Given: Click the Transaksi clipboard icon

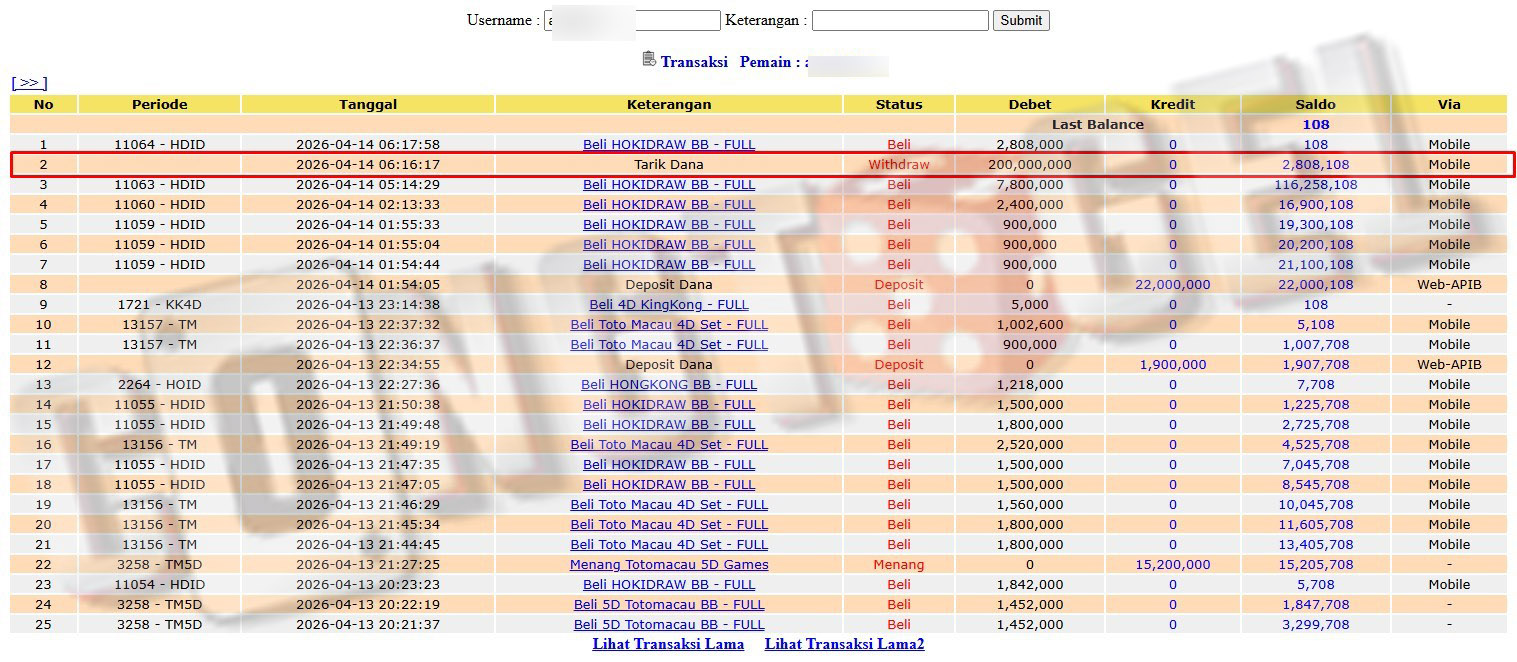Looking at the screenshot, I should click(649, 60).
